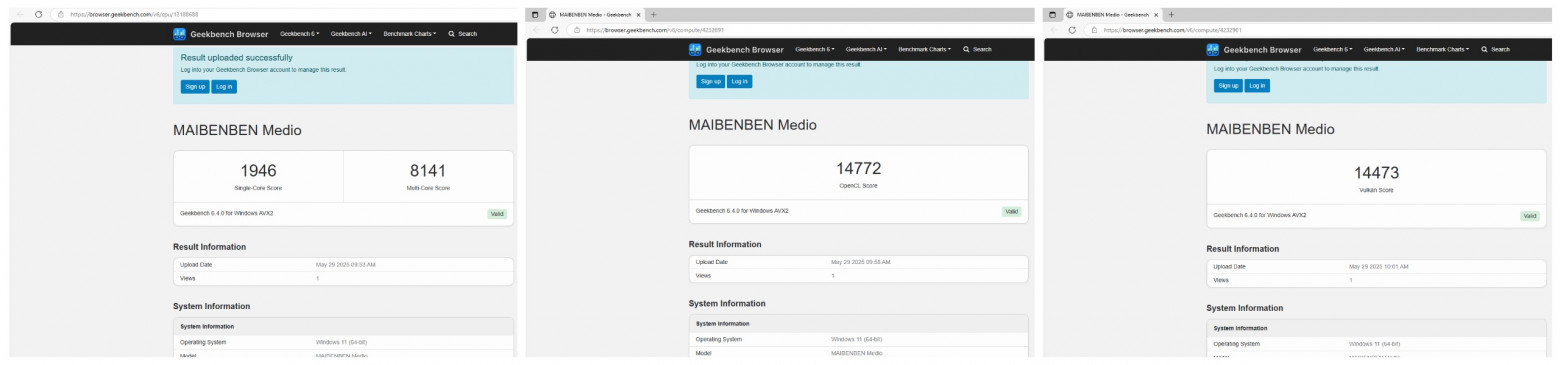This screenshot has height=365, width=1560.
Task: Click the Valid badge in CPU result window
Action: click(x=497, y=213)
